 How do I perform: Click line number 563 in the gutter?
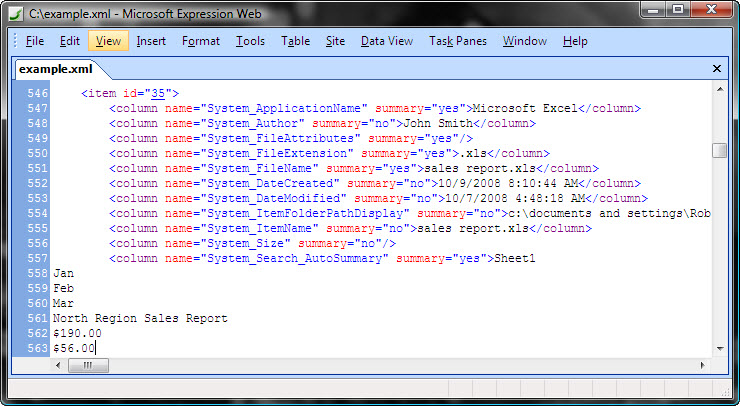click(x=37, y=348)
